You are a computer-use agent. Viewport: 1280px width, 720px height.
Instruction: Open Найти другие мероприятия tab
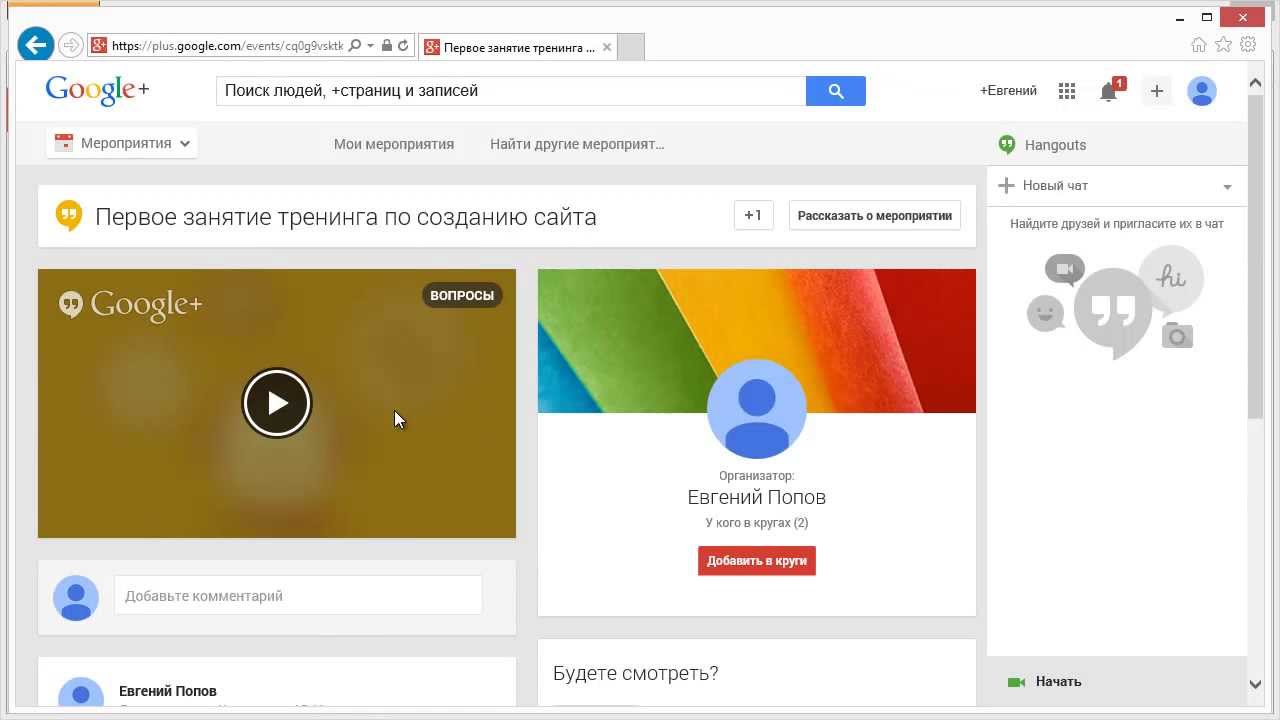coord(577,144)
